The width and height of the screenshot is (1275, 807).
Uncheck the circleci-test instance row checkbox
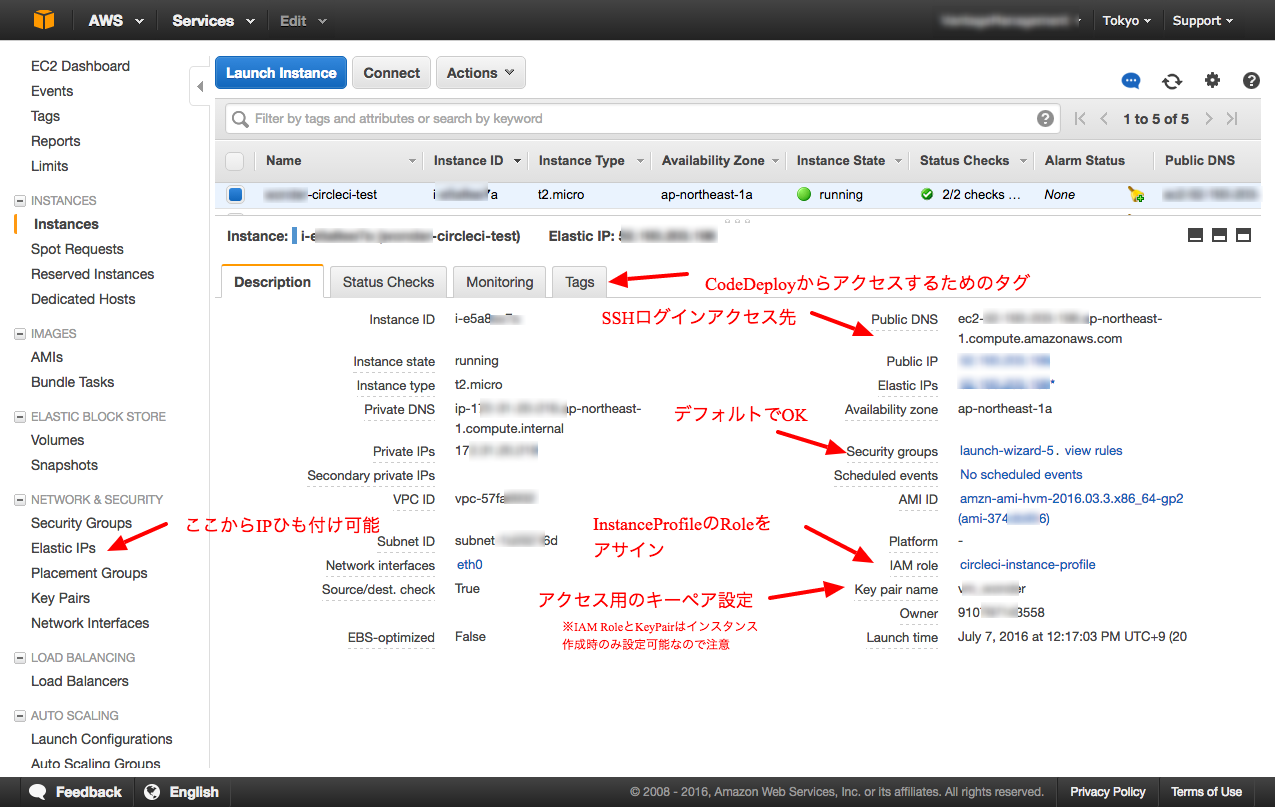237,194
